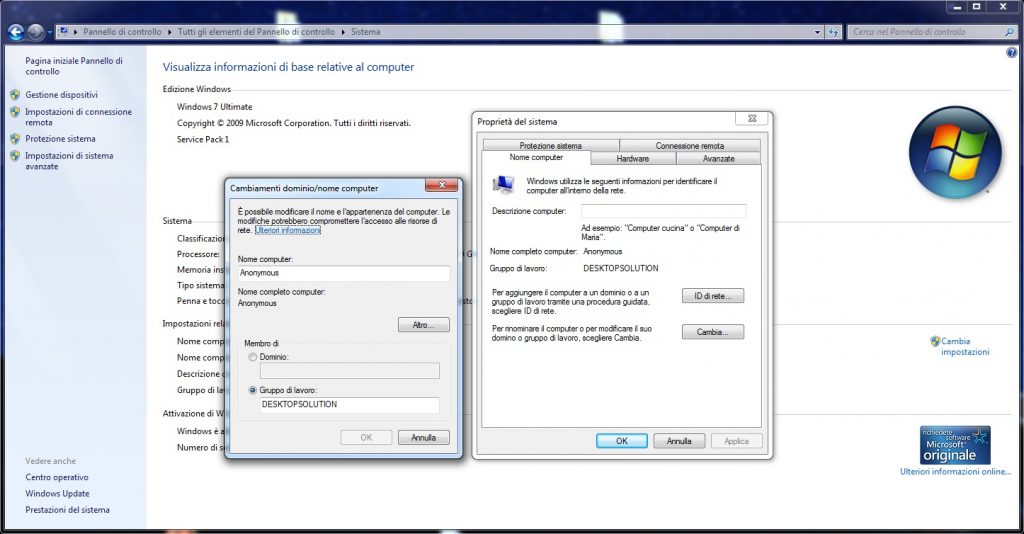Click shield icon beside Impostazioni di connessione remota
This screenshot has height=534, width=1024.
point(15,112)
